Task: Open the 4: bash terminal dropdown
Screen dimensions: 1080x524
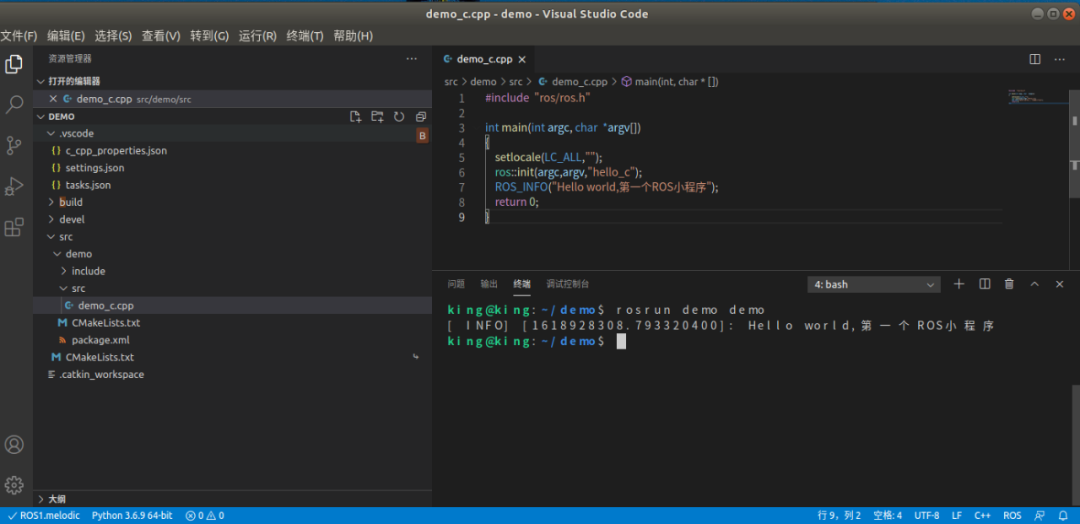Action: [874, 284]
